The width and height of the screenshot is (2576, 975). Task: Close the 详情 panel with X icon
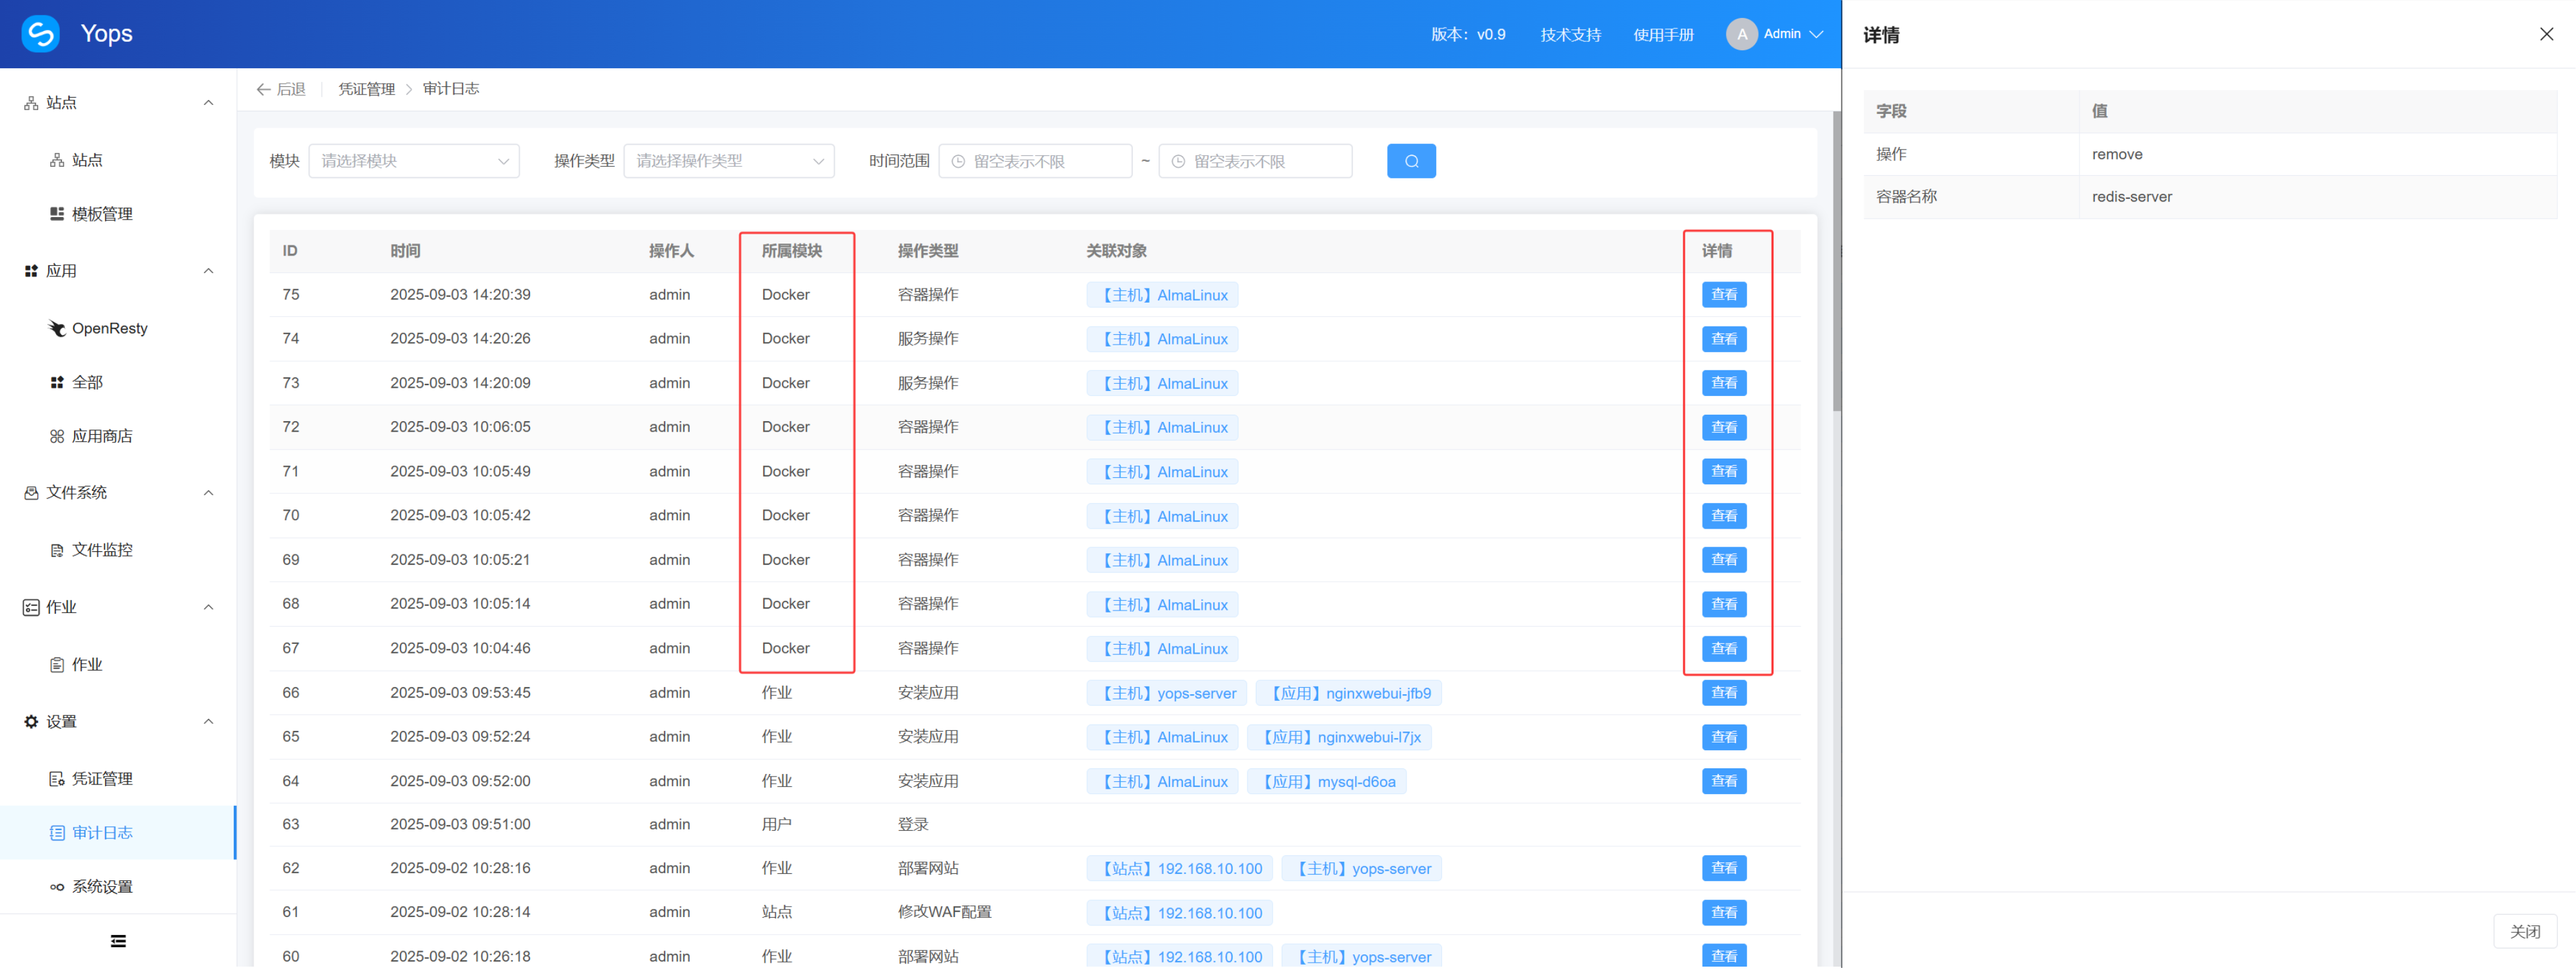(x=2546, y=34)
